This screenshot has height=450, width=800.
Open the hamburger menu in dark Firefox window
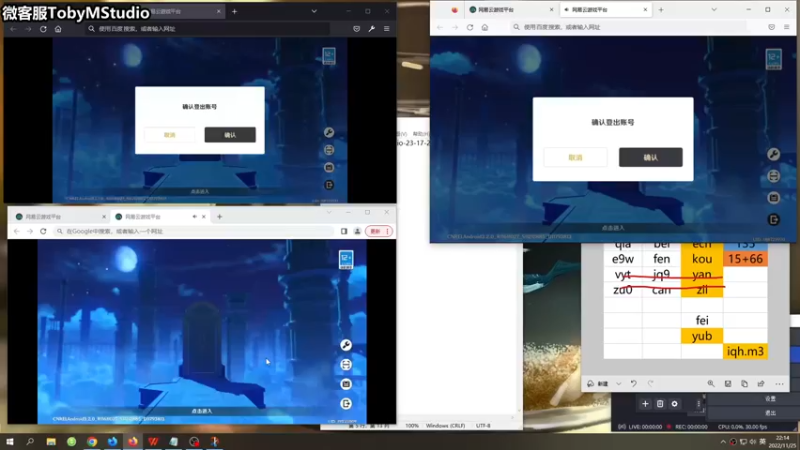[x=387, y=29]
